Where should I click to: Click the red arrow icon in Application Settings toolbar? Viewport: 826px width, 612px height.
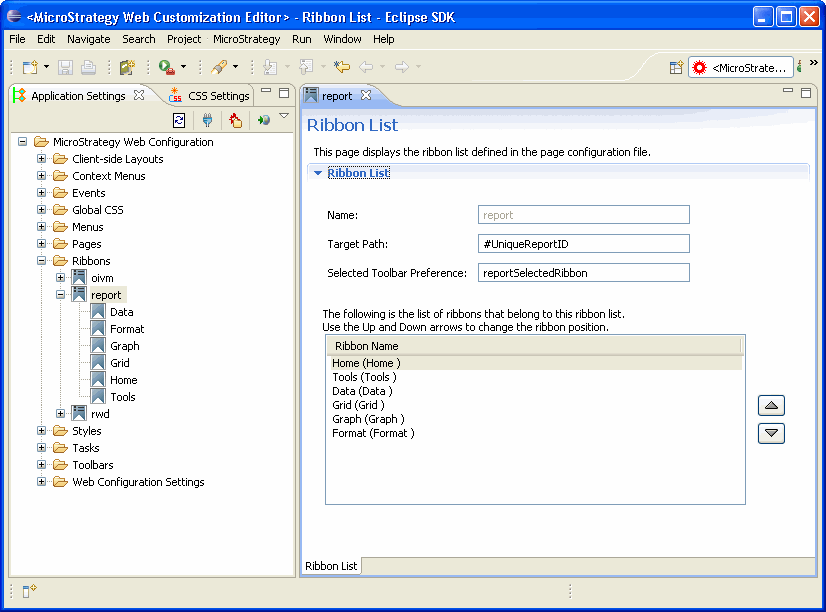coord(235,121)
